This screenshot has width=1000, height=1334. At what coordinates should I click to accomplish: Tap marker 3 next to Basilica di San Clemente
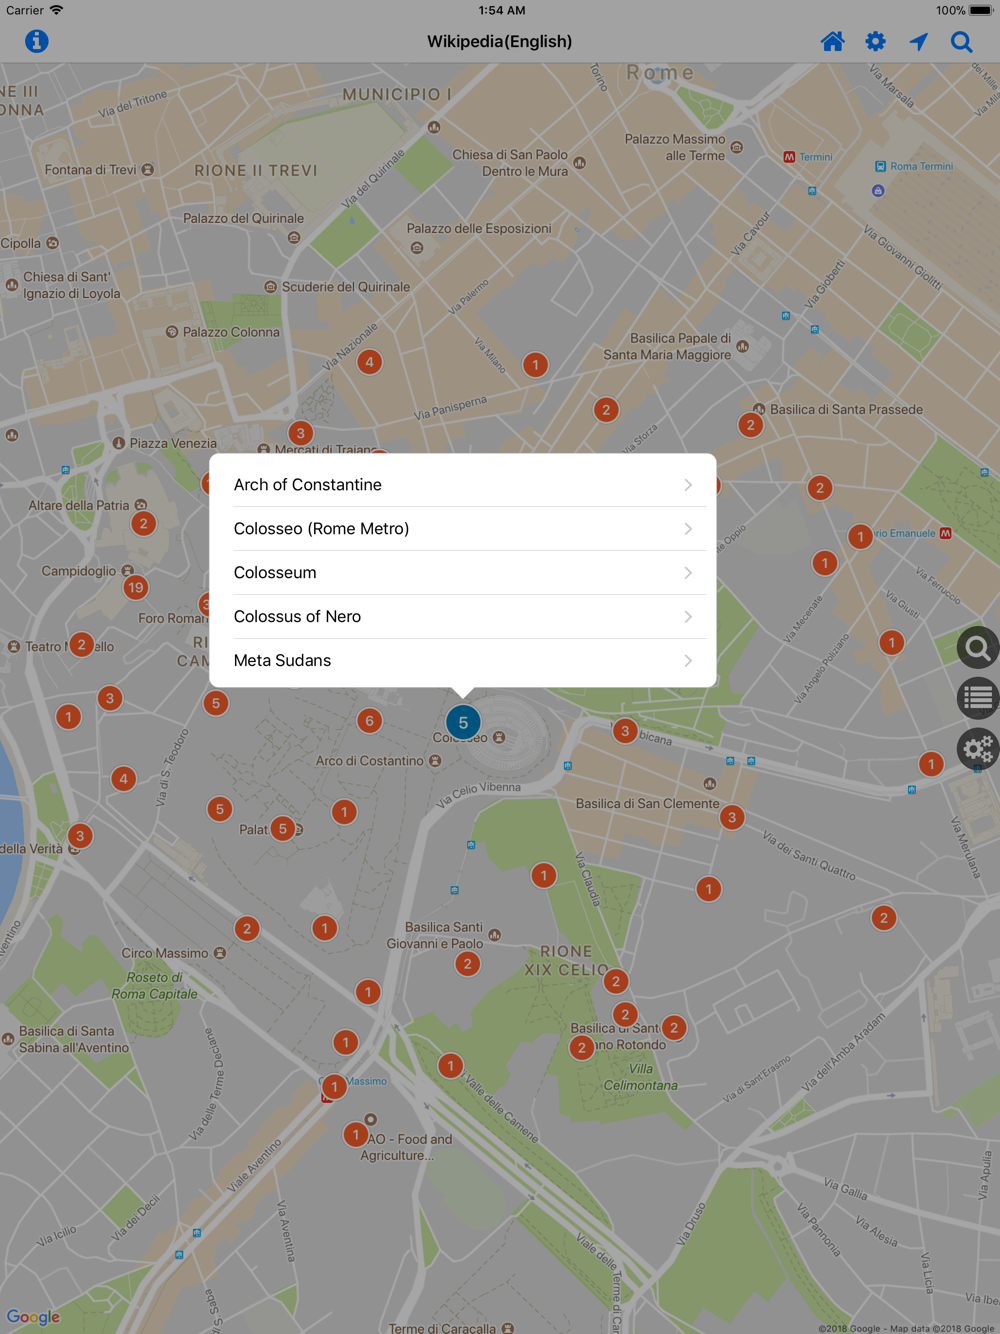pos(732,817)
